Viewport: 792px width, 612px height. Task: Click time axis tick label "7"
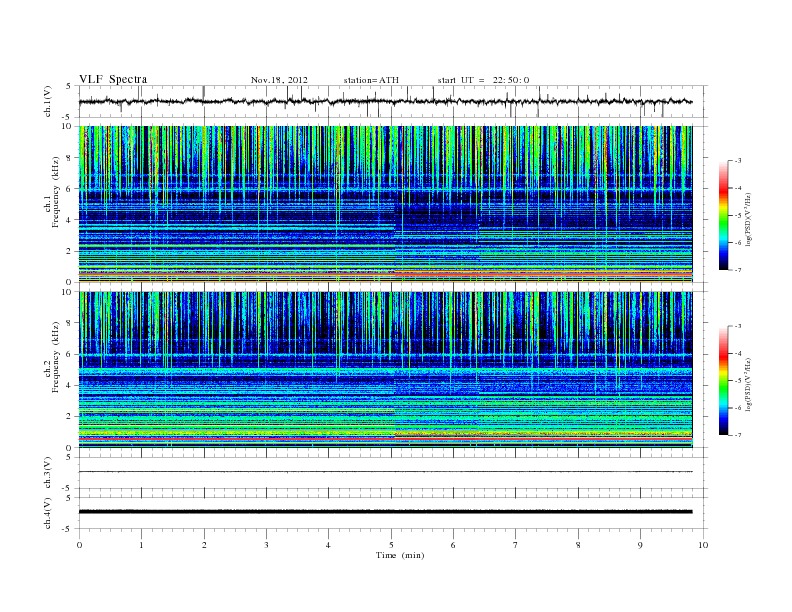tap(516, 545)
